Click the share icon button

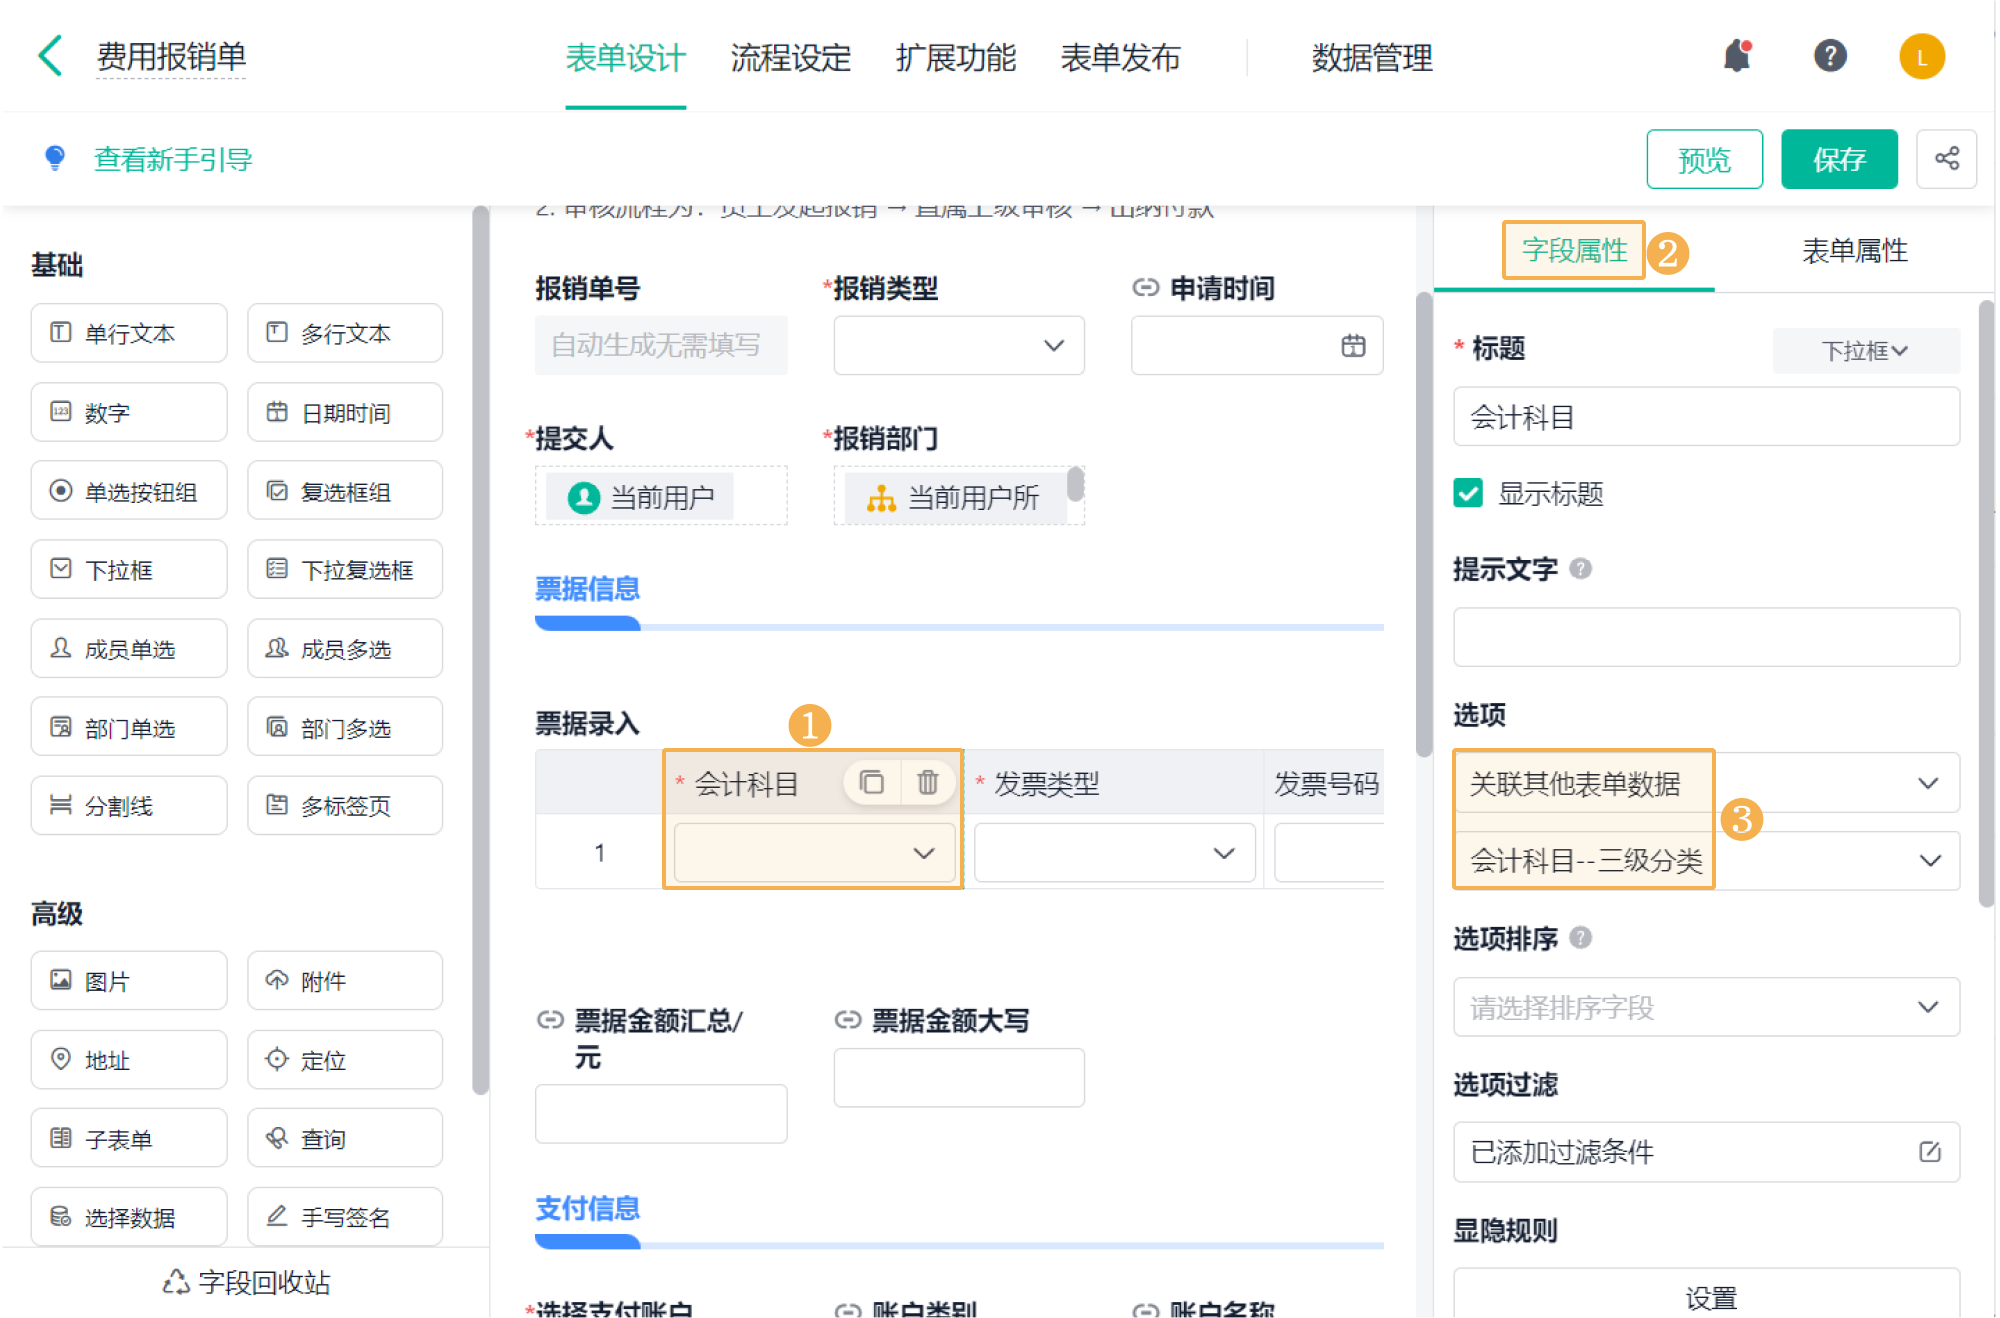(1946, 159)
